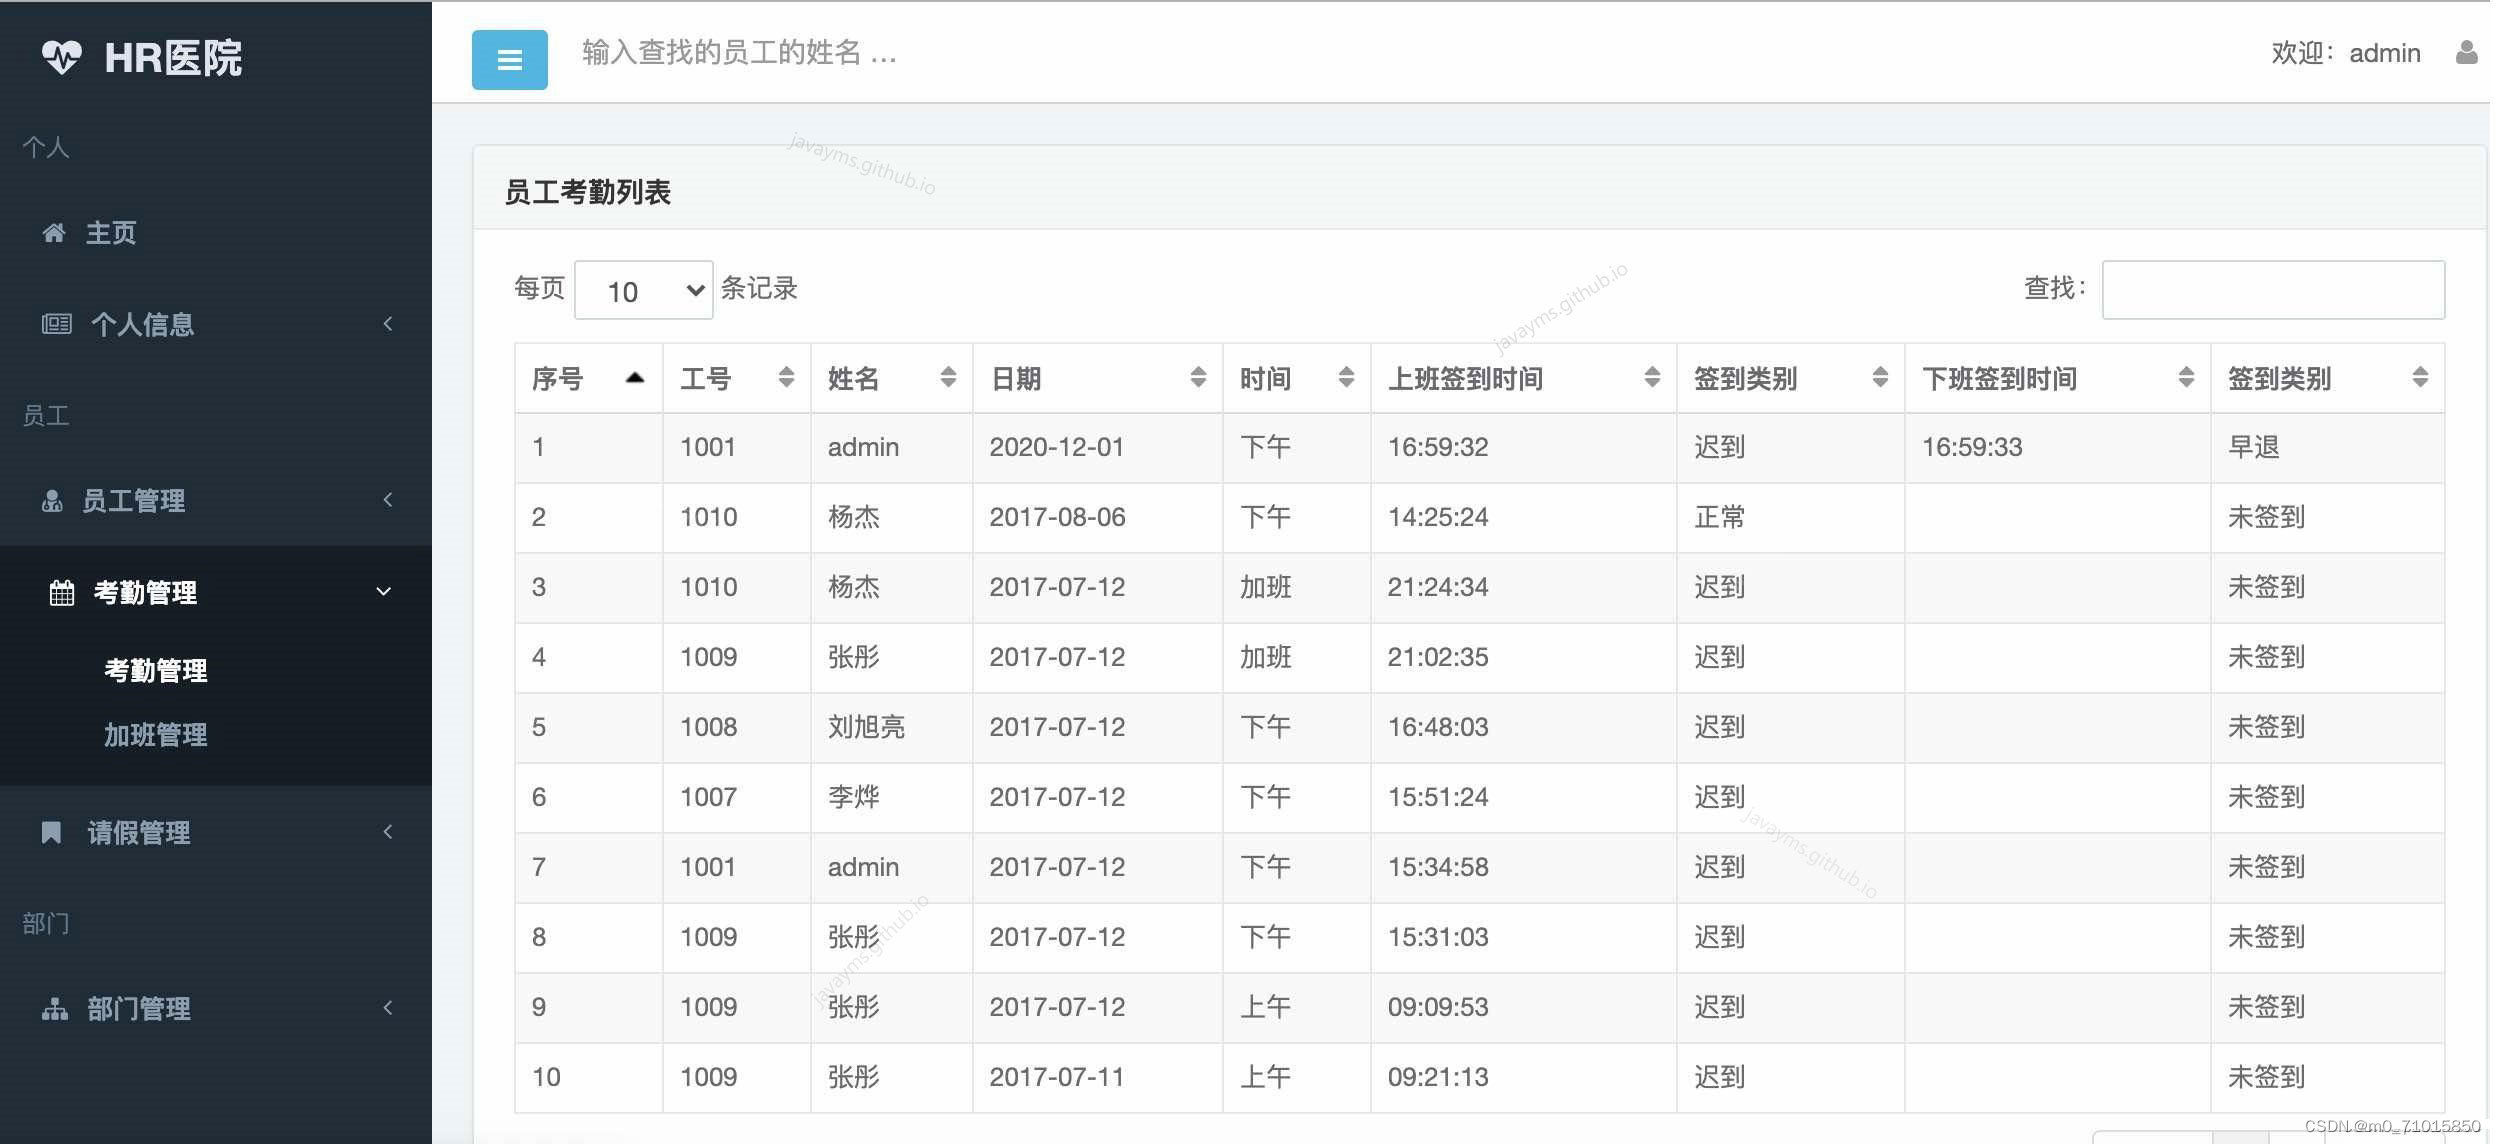Click the staff icon for 员工管理
The width and height of the screenshot is (2496, 1144).
tap(52, 500)
